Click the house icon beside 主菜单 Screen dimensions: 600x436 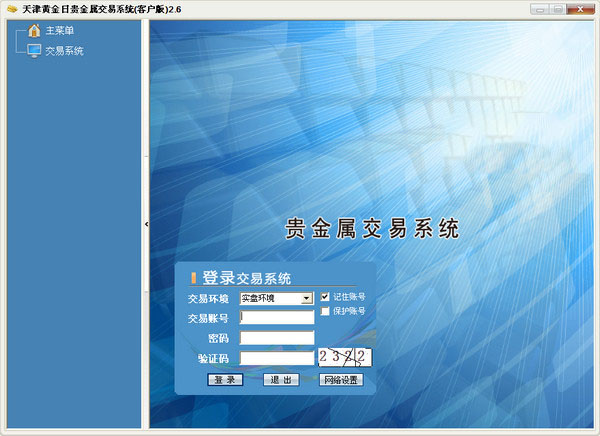tap(33, 31)
